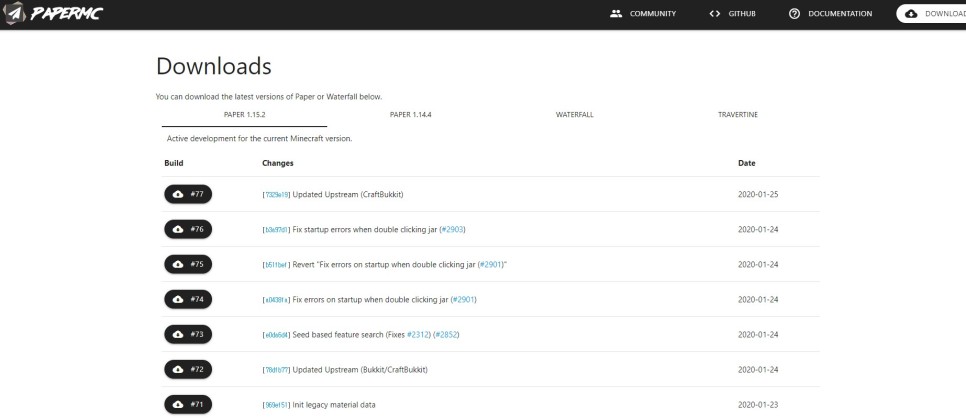Download build #77

pos(188,194)
